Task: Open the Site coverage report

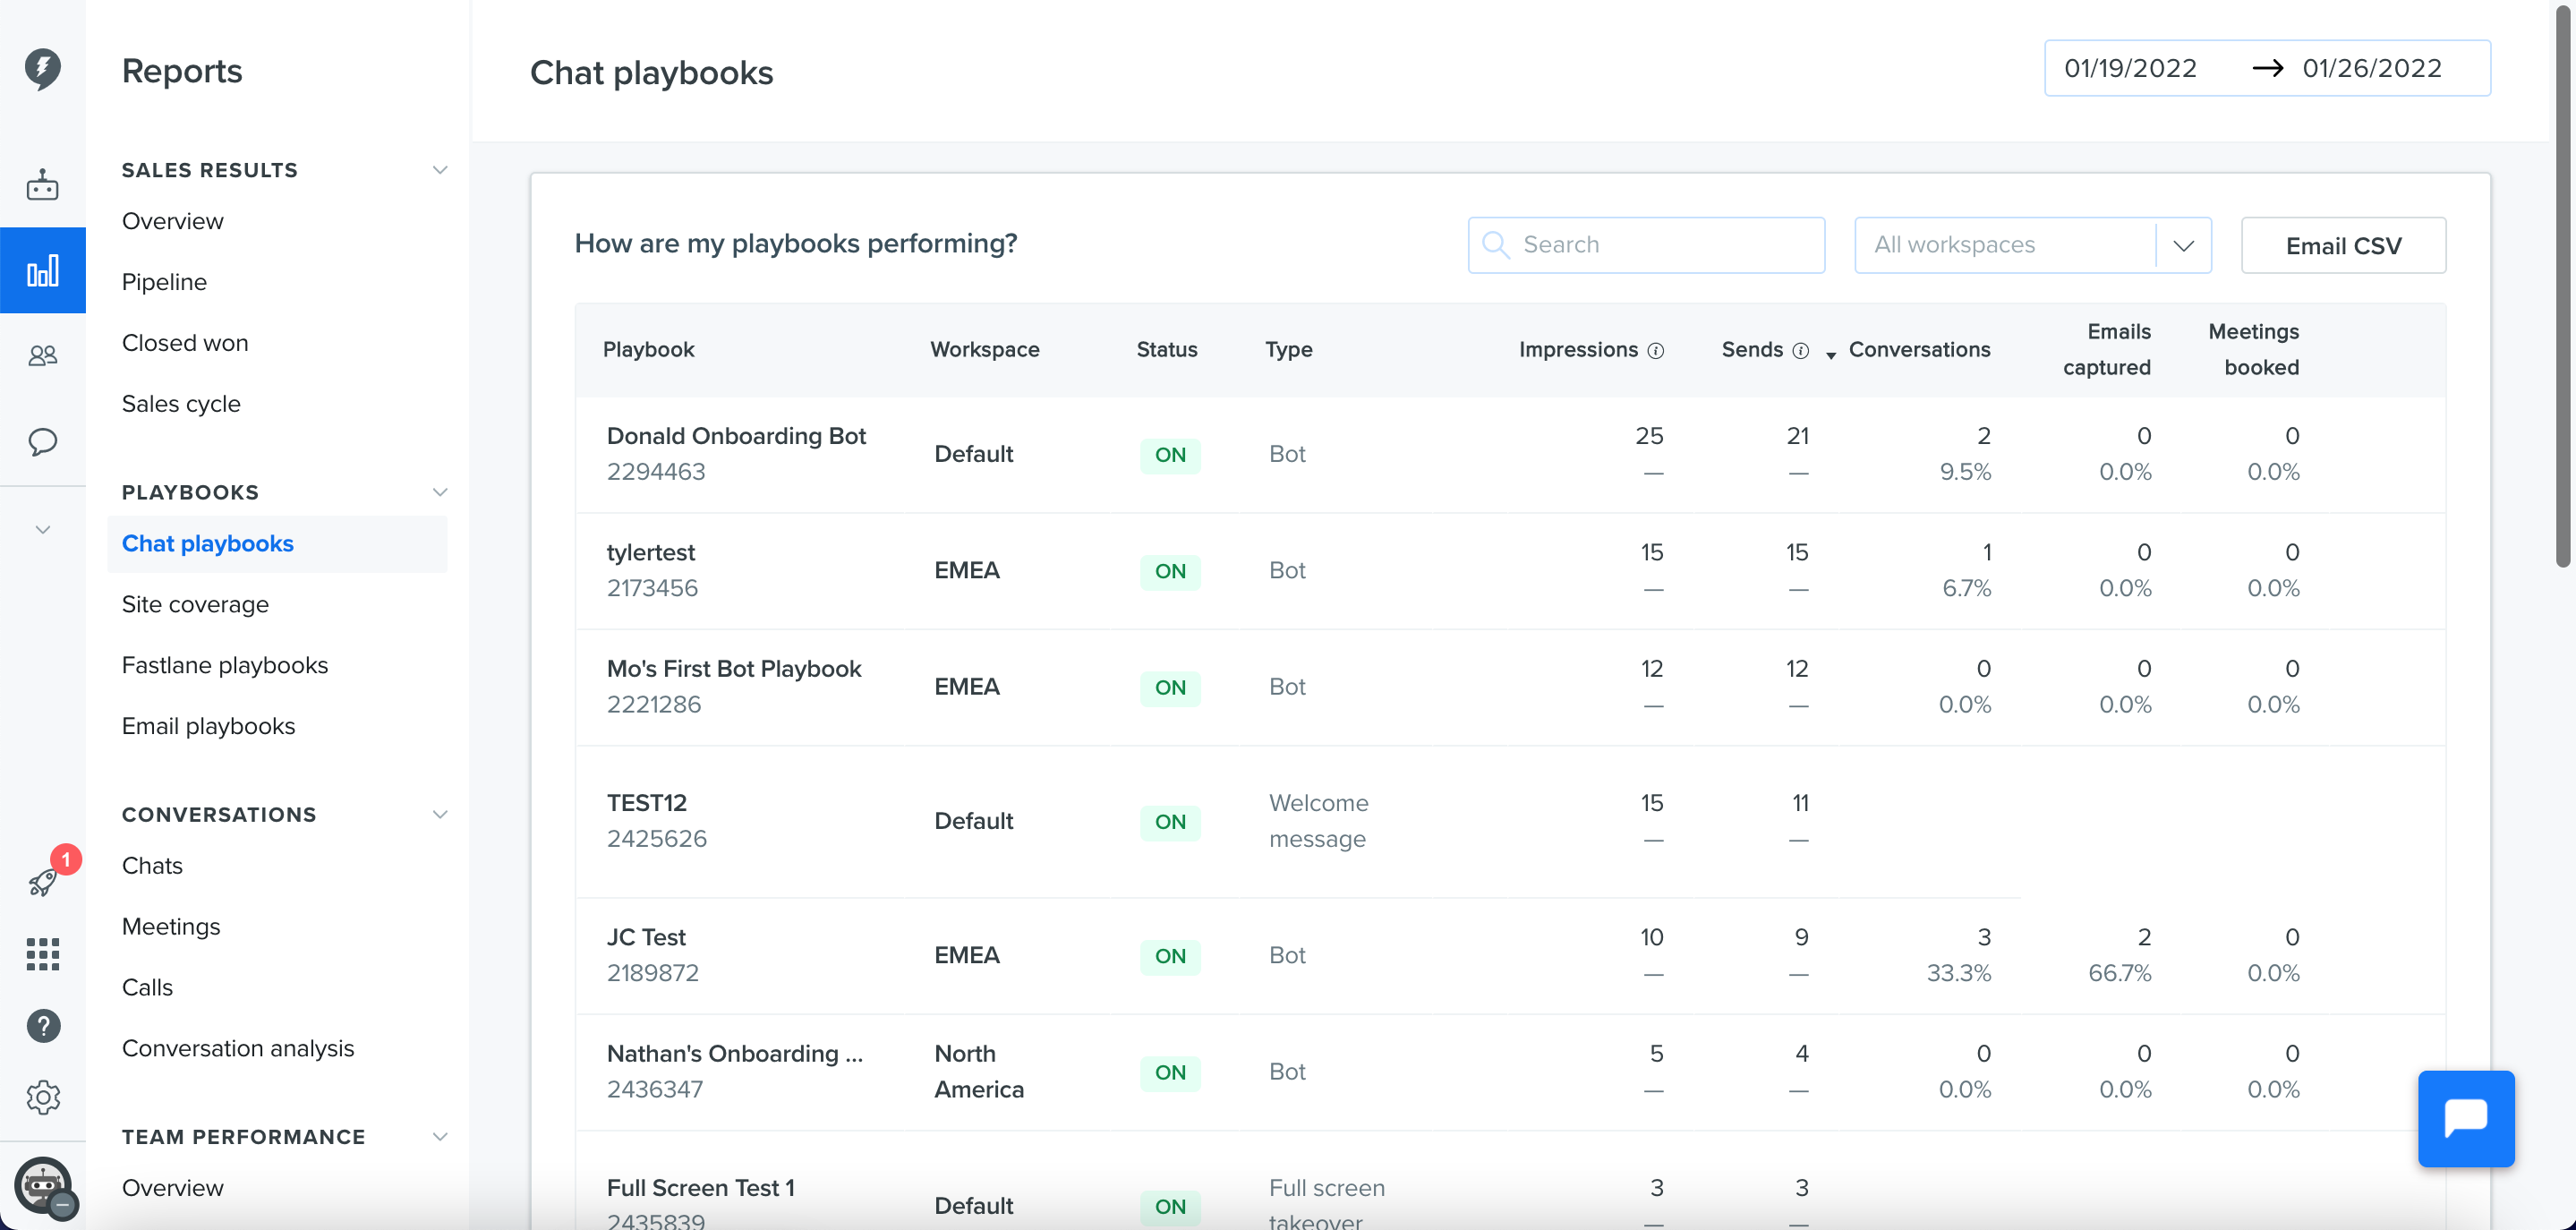Action: click(195, 605)
